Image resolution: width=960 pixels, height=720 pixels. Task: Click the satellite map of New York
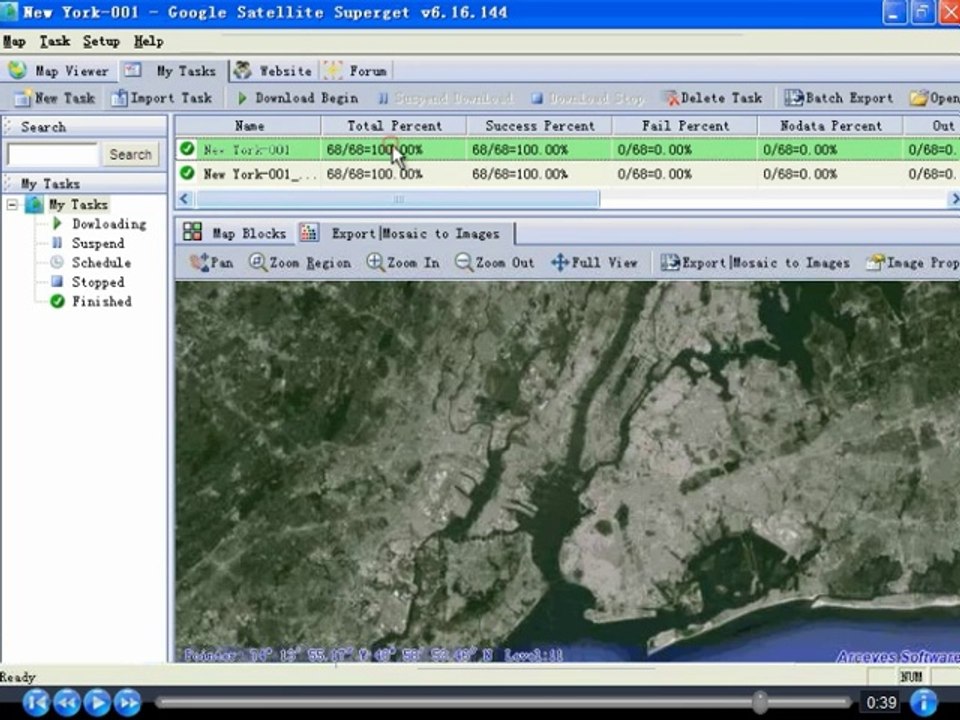click(568, 471)
